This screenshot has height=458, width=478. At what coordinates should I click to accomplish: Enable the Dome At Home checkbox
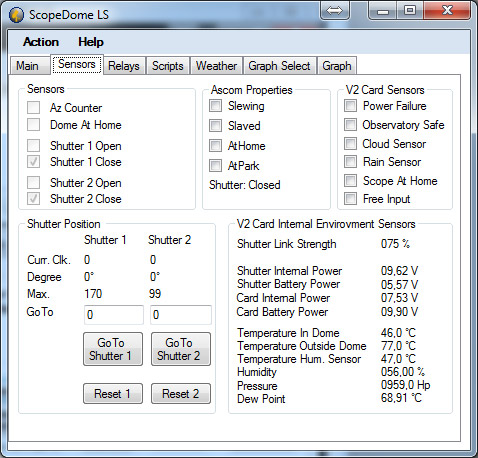[33, 125]
